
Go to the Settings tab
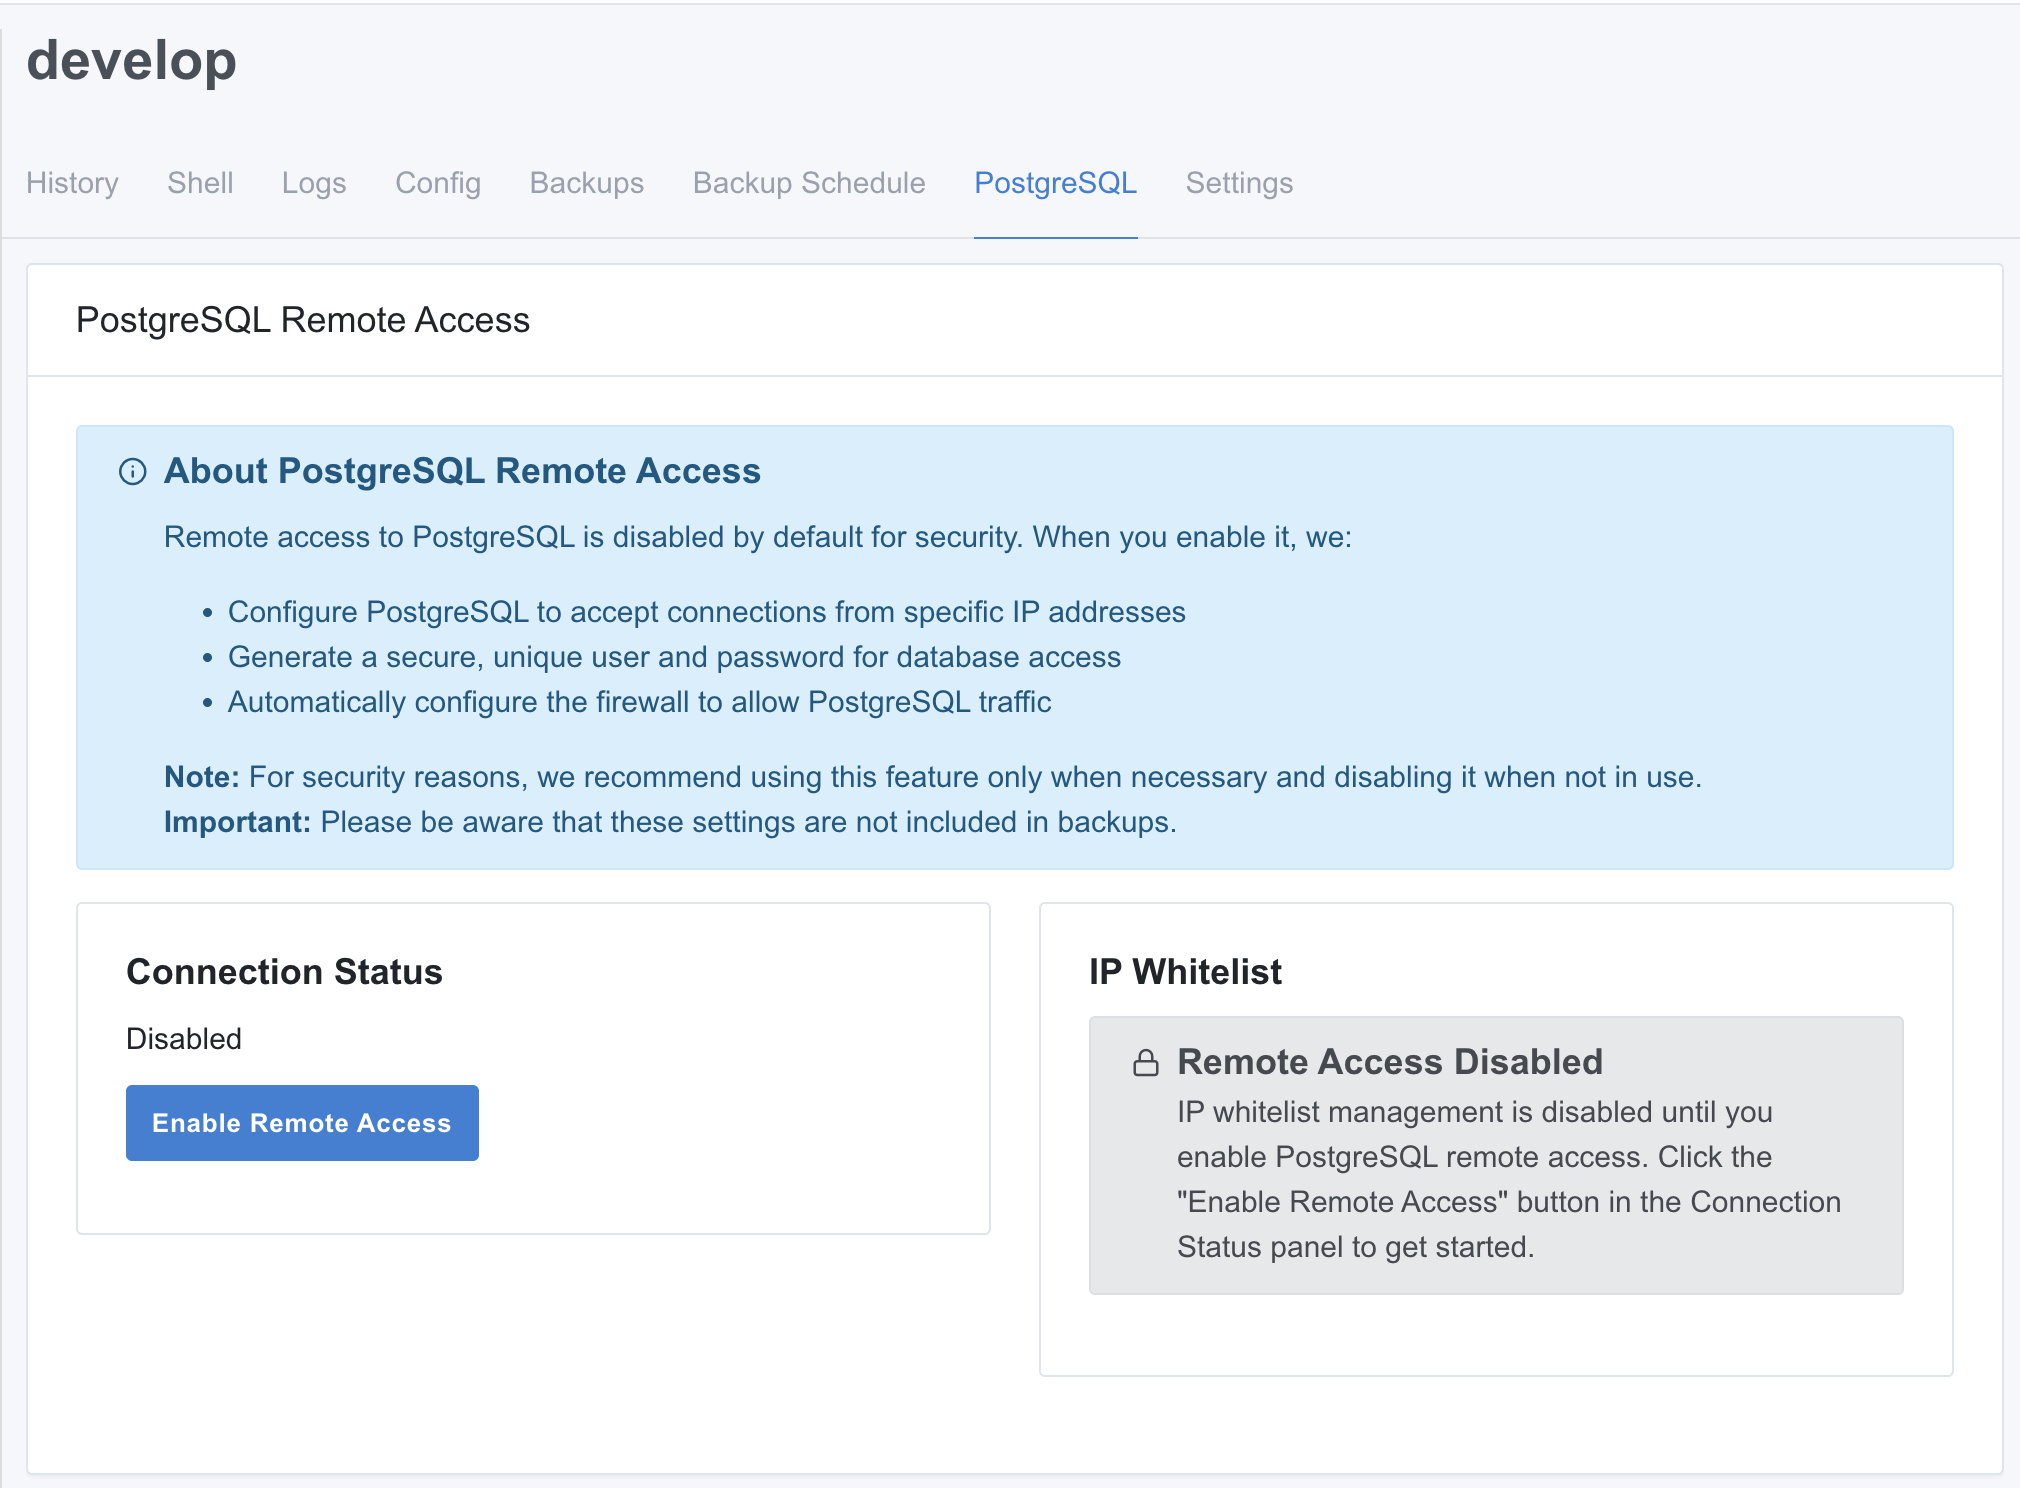[x=1239, y=183]
